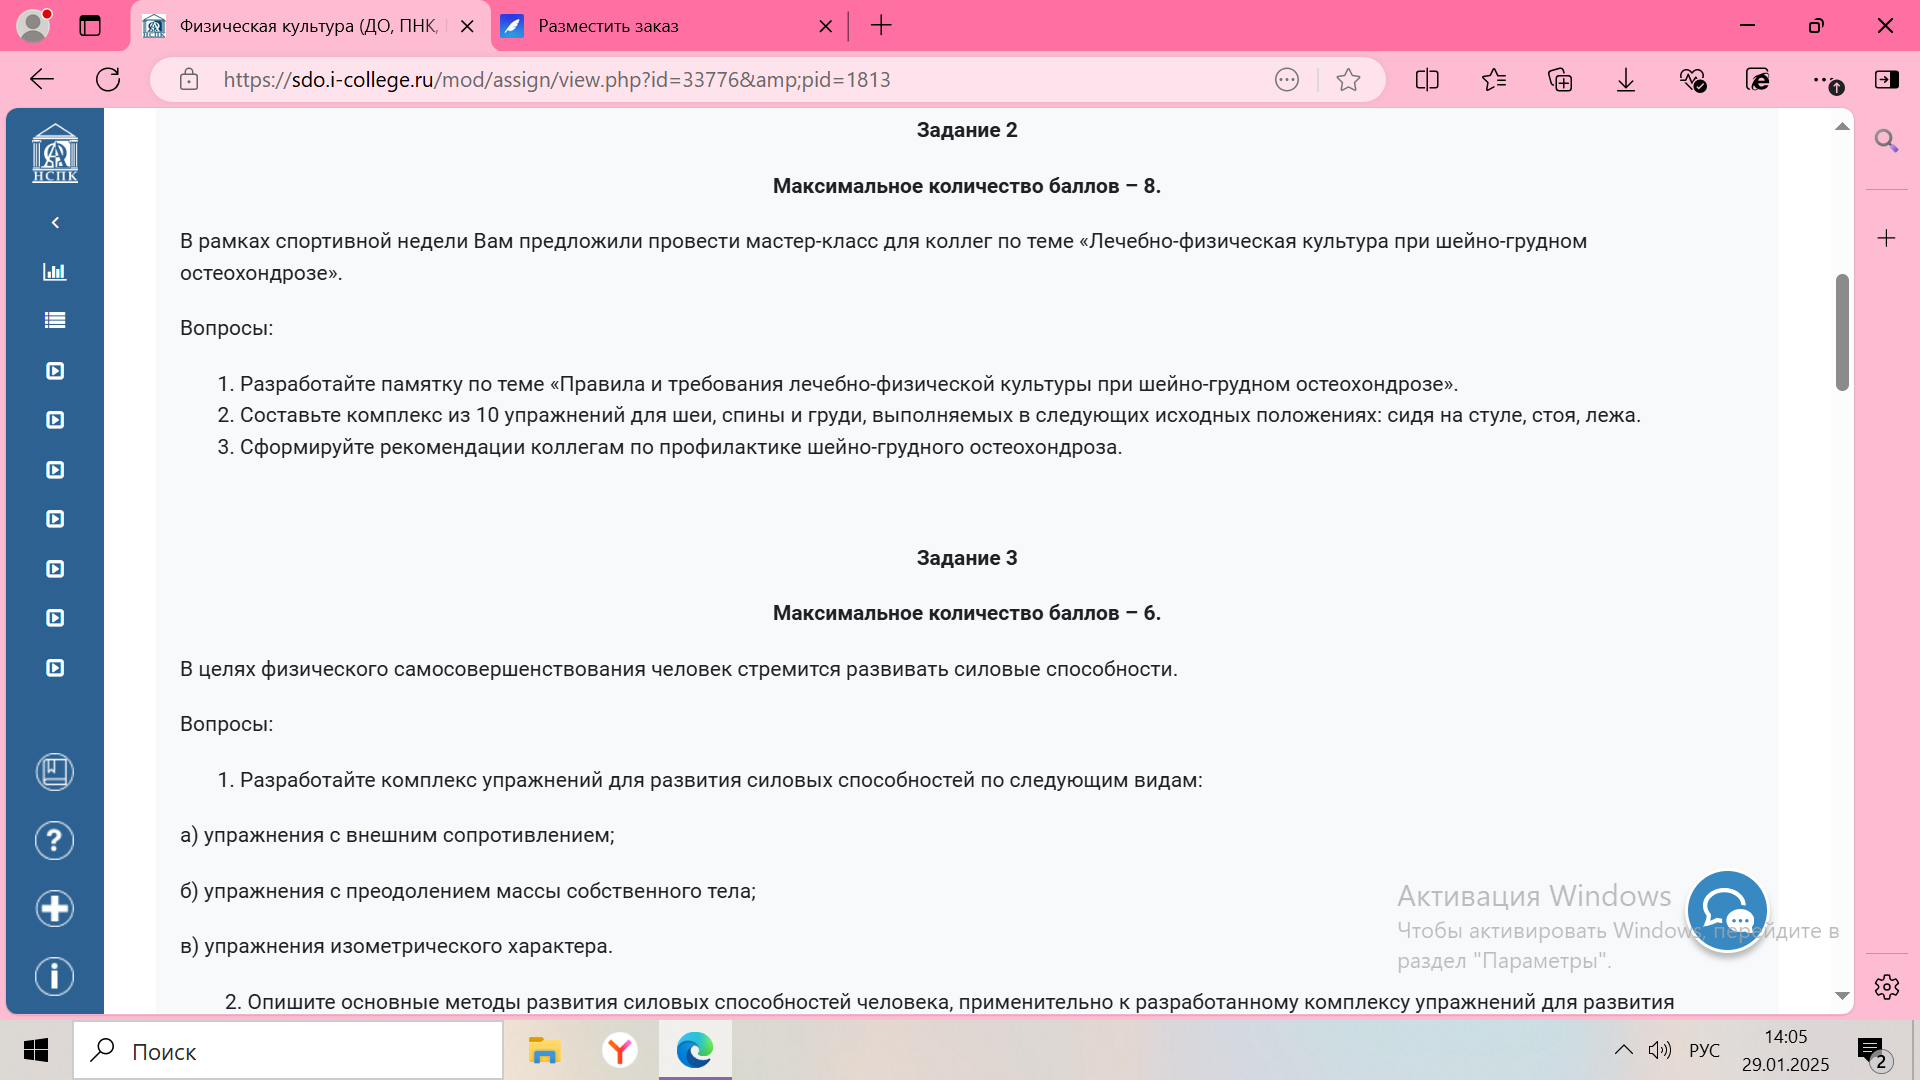The width and height of the screenshot is (1920, 1080).
Task: Click the info icon at the sidebar bottom
Action: (55, 976)
